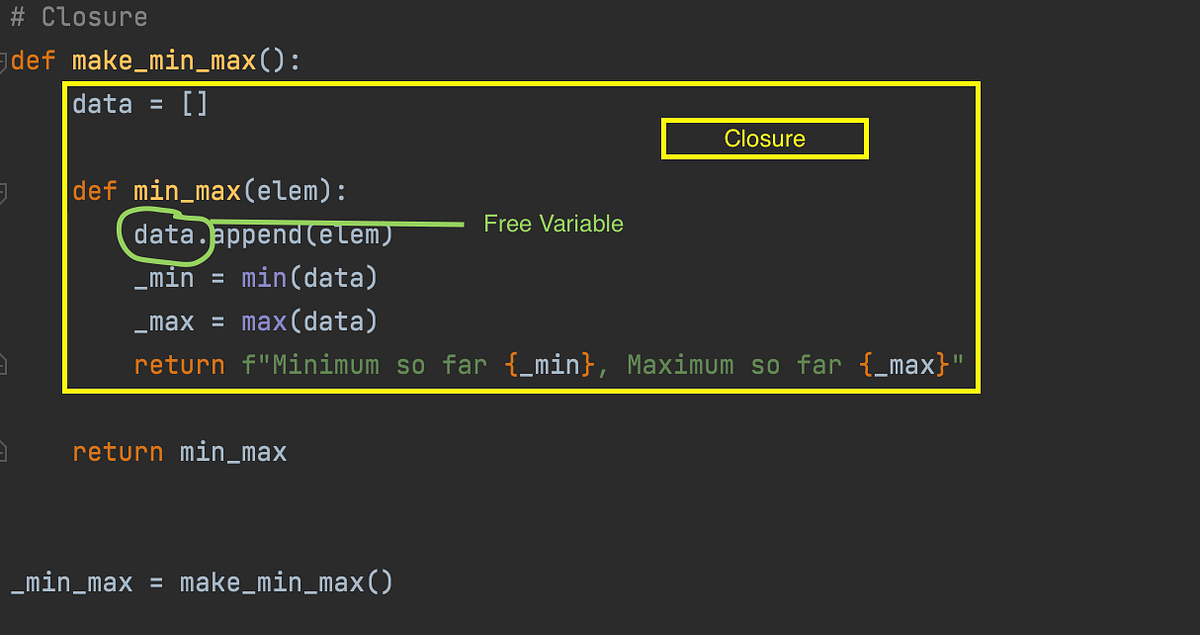The width and height of the screenshot is (1200, 635).
Task: Click the min function call in blue
Action: coord(263,278)
